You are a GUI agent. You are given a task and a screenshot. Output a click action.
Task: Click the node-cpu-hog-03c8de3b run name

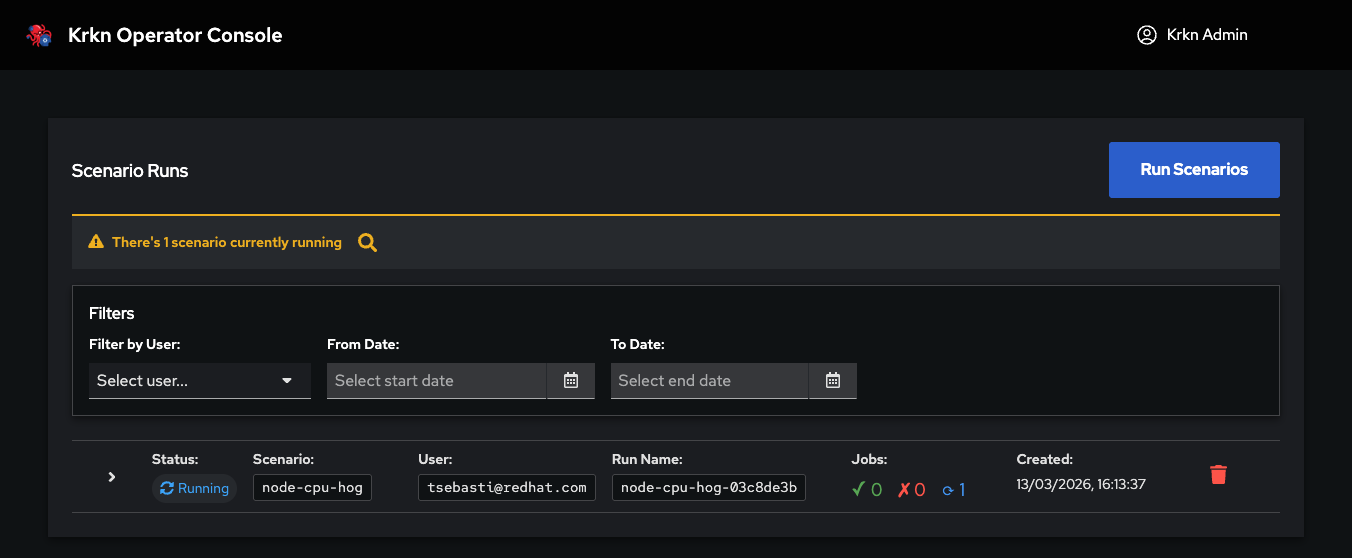point(709,487)
